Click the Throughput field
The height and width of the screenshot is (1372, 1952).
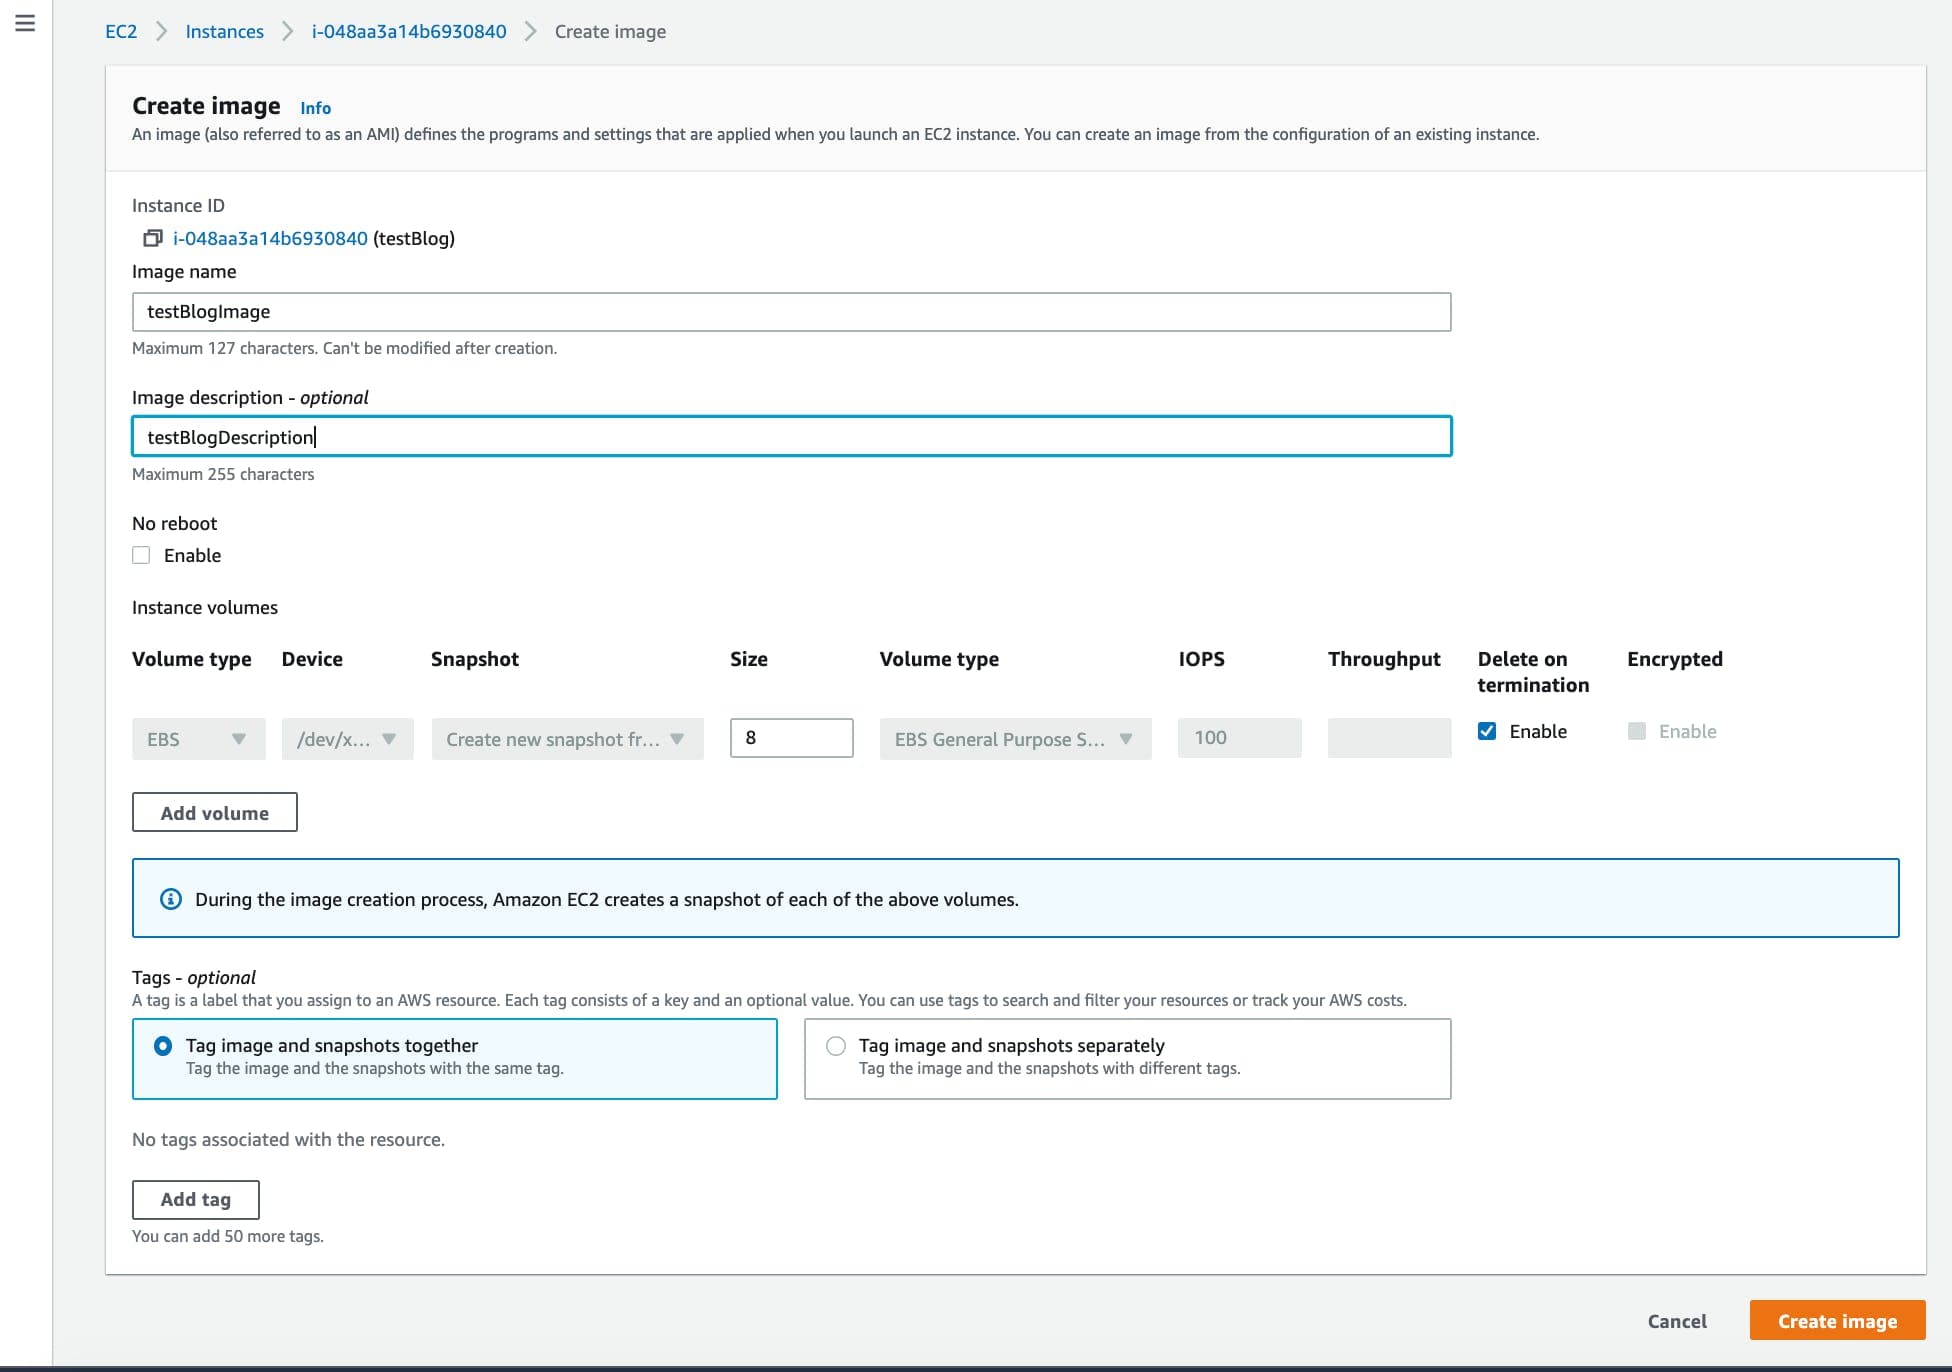tap(1389, 738)
